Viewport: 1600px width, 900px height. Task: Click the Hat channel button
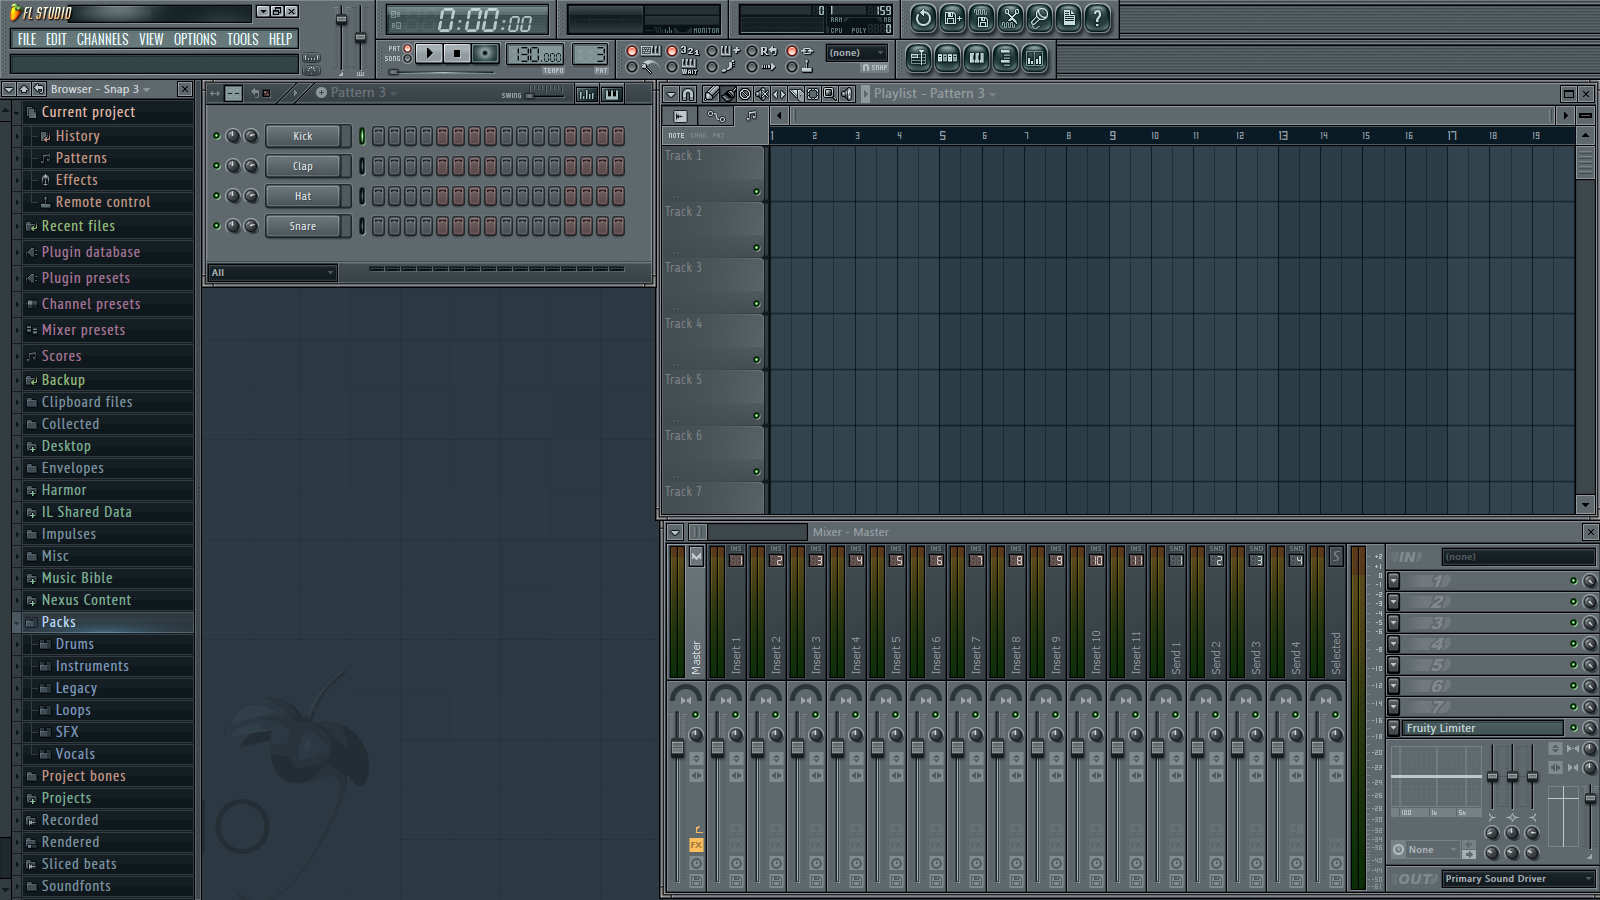[303, 196]
